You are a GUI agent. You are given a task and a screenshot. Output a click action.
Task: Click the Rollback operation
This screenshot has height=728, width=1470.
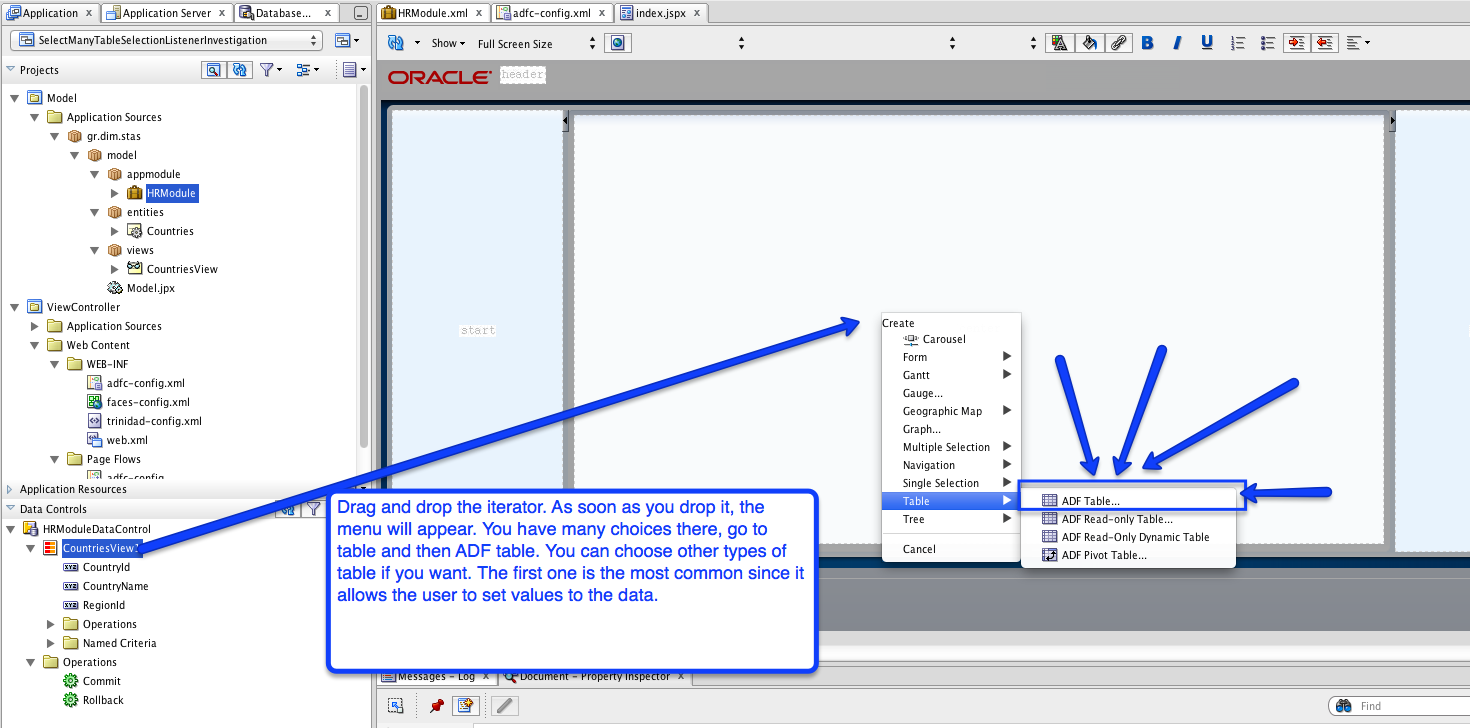click(x=103, y=700)
